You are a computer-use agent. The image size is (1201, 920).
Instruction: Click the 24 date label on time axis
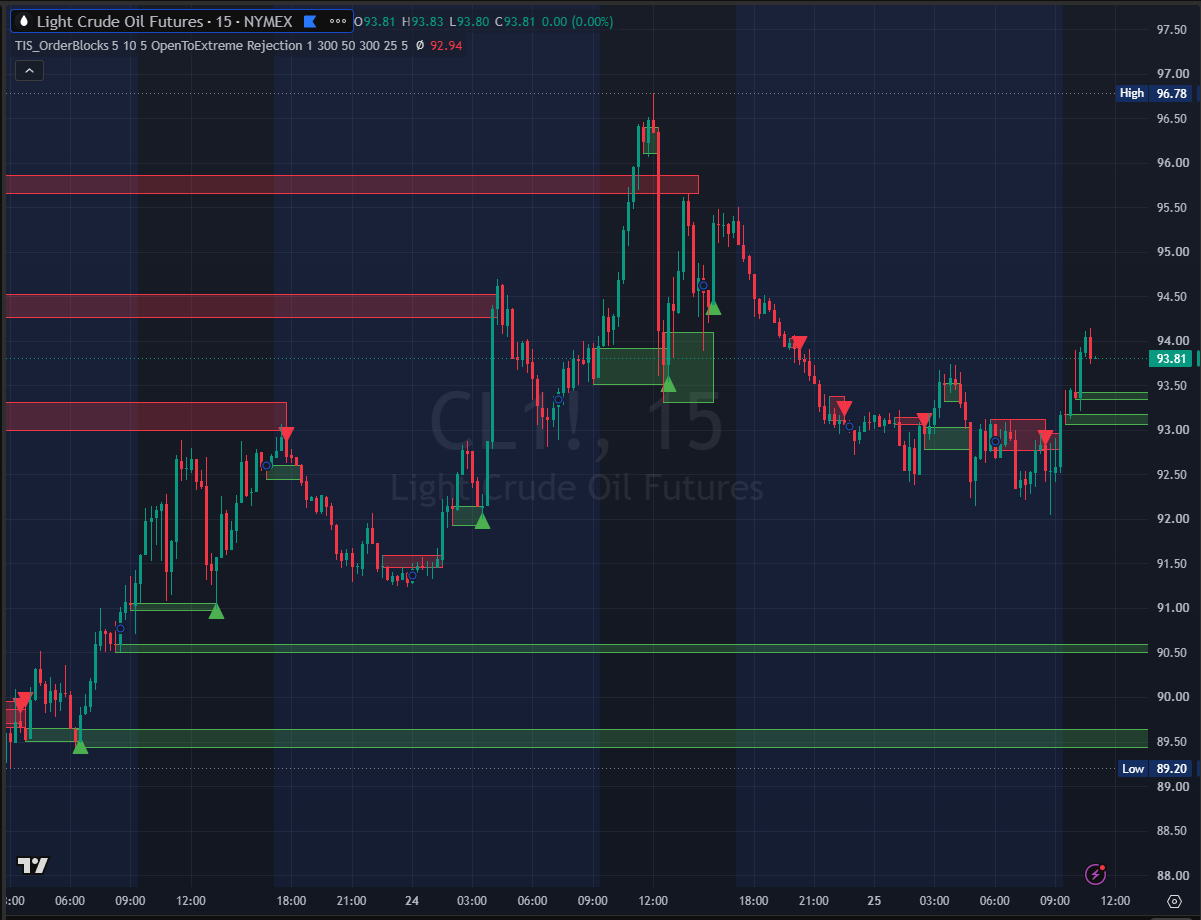[x=412, y=900]
